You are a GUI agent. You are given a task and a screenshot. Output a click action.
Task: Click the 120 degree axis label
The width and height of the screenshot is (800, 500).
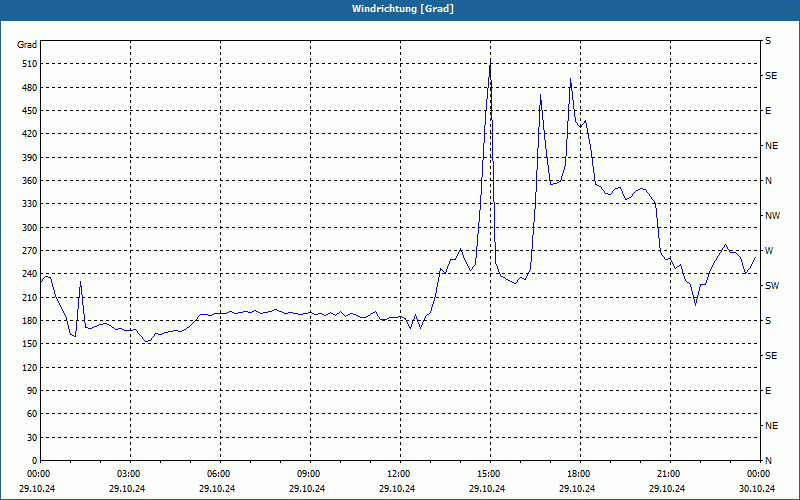(30, 367)
